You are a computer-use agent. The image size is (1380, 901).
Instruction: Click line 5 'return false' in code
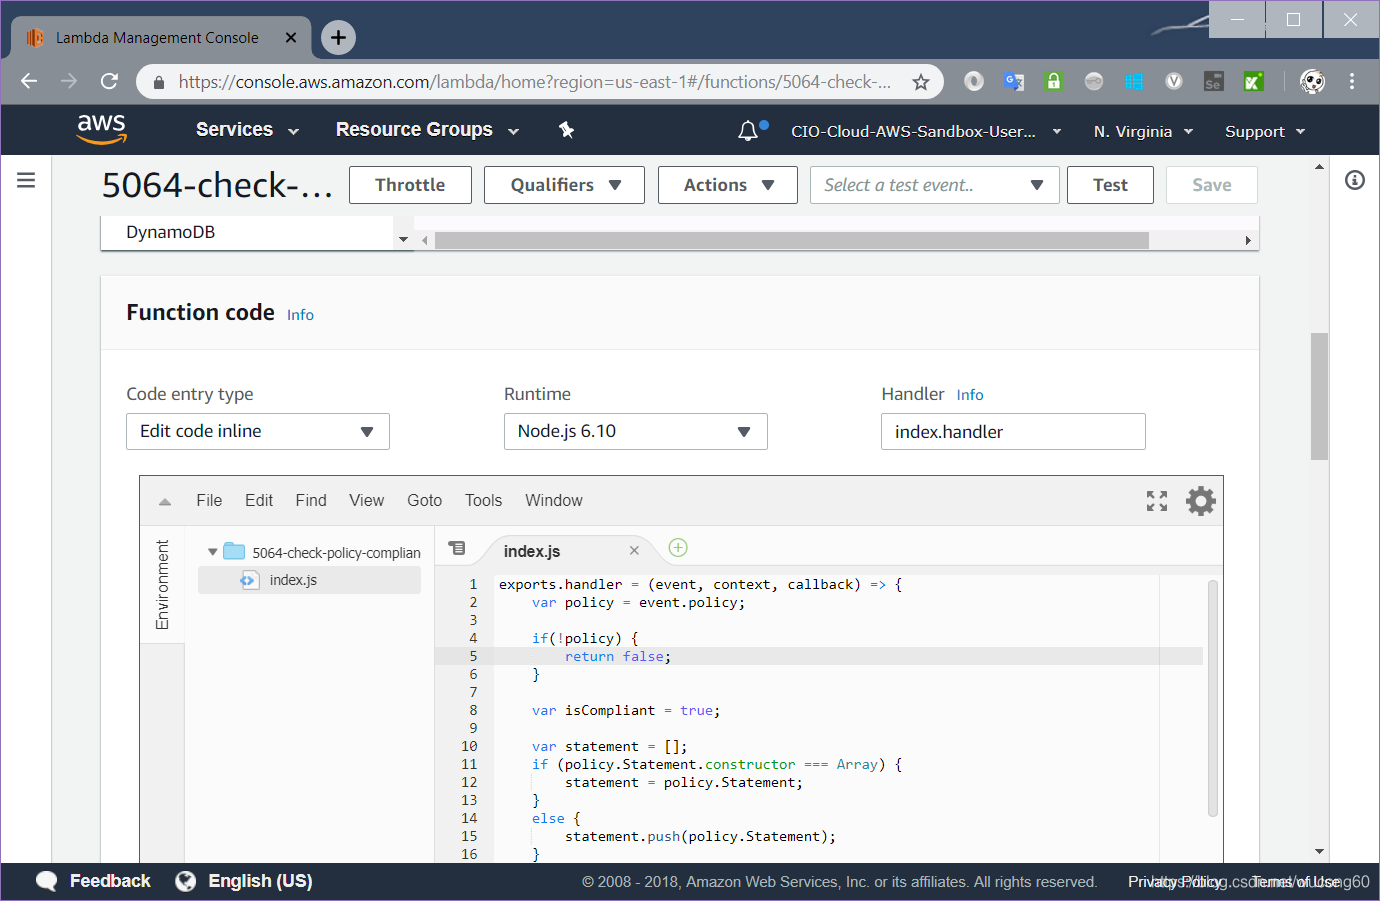click(x=617, y=656)
